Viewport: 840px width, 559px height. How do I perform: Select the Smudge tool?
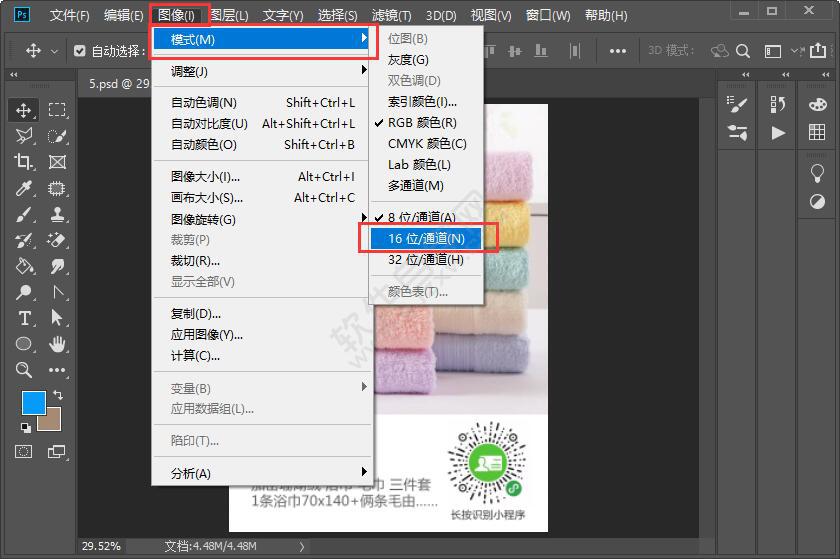57,266
